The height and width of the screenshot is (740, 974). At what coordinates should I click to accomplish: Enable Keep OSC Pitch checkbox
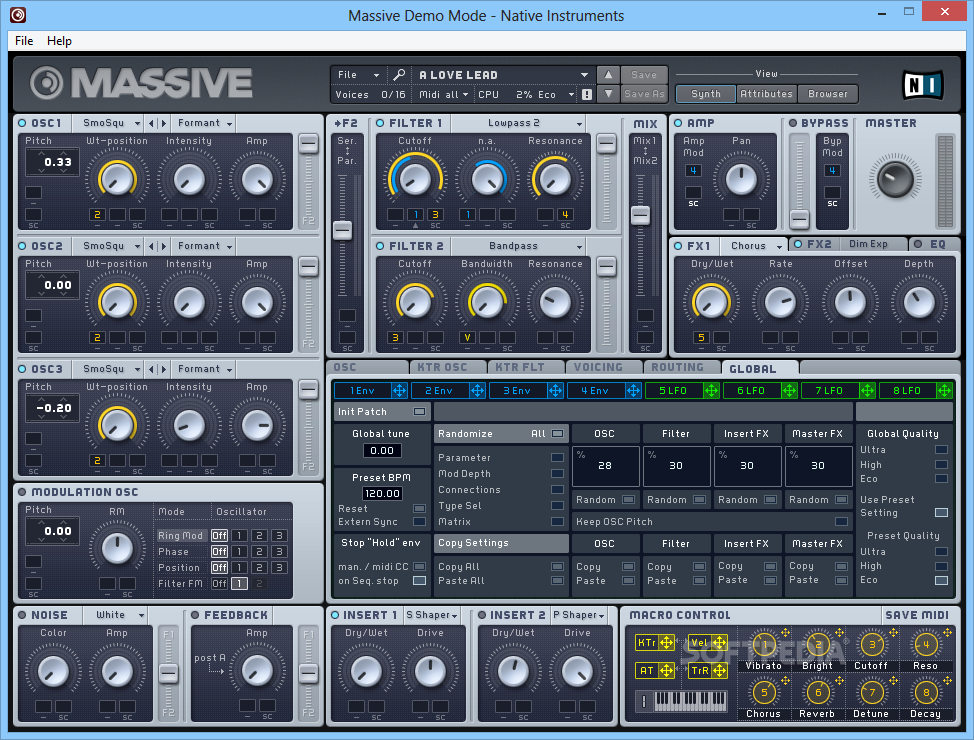(842, 522)
